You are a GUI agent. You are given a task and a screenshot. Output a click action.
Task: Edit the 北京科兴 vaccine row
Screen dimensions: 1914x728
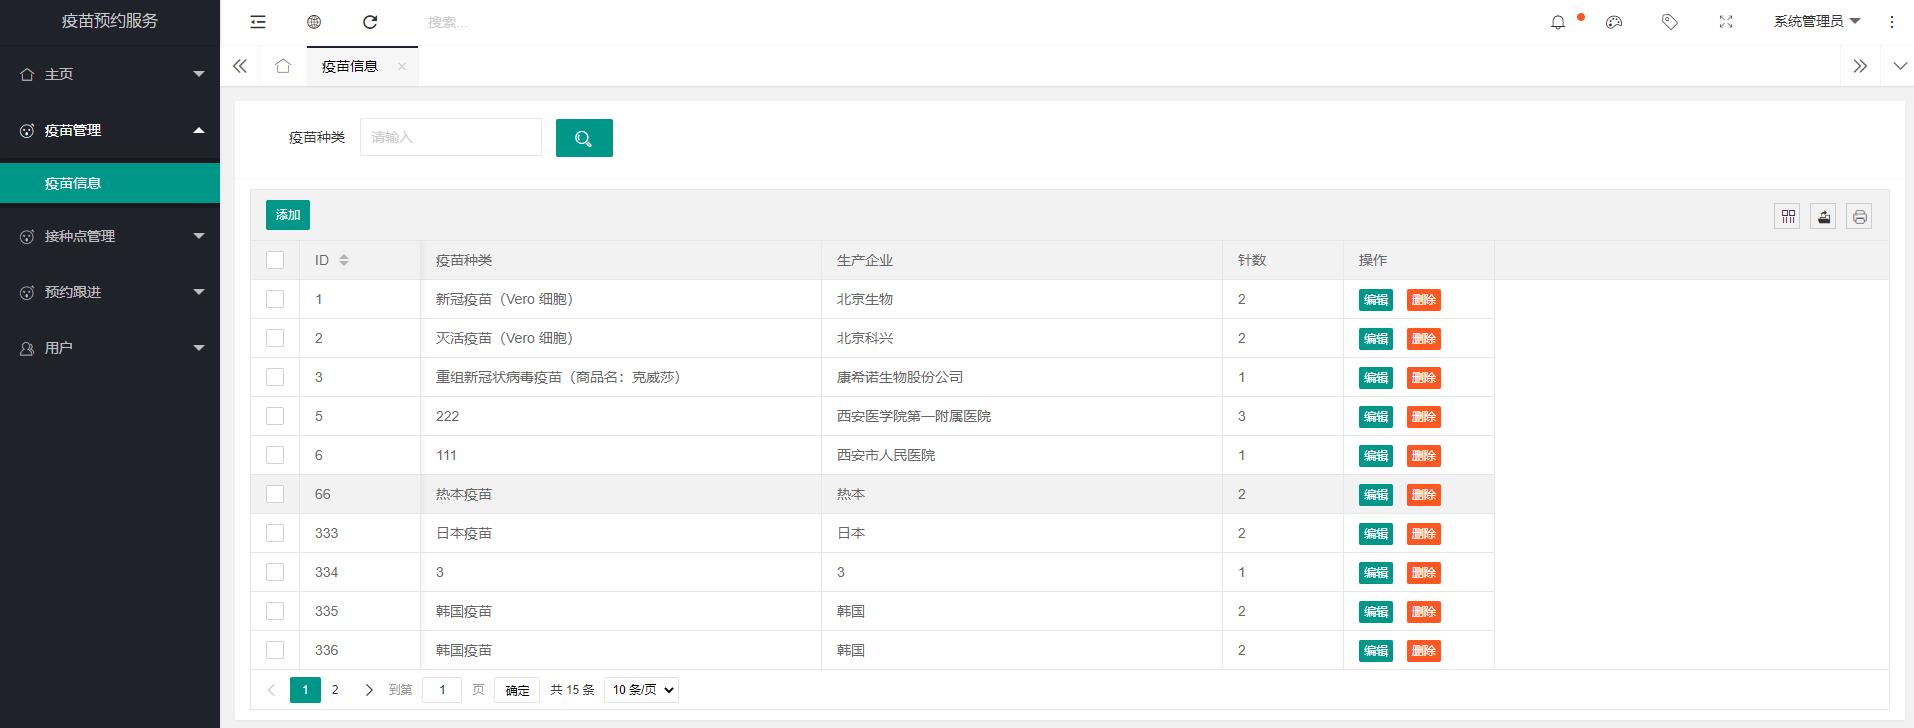coord(1376,339)
